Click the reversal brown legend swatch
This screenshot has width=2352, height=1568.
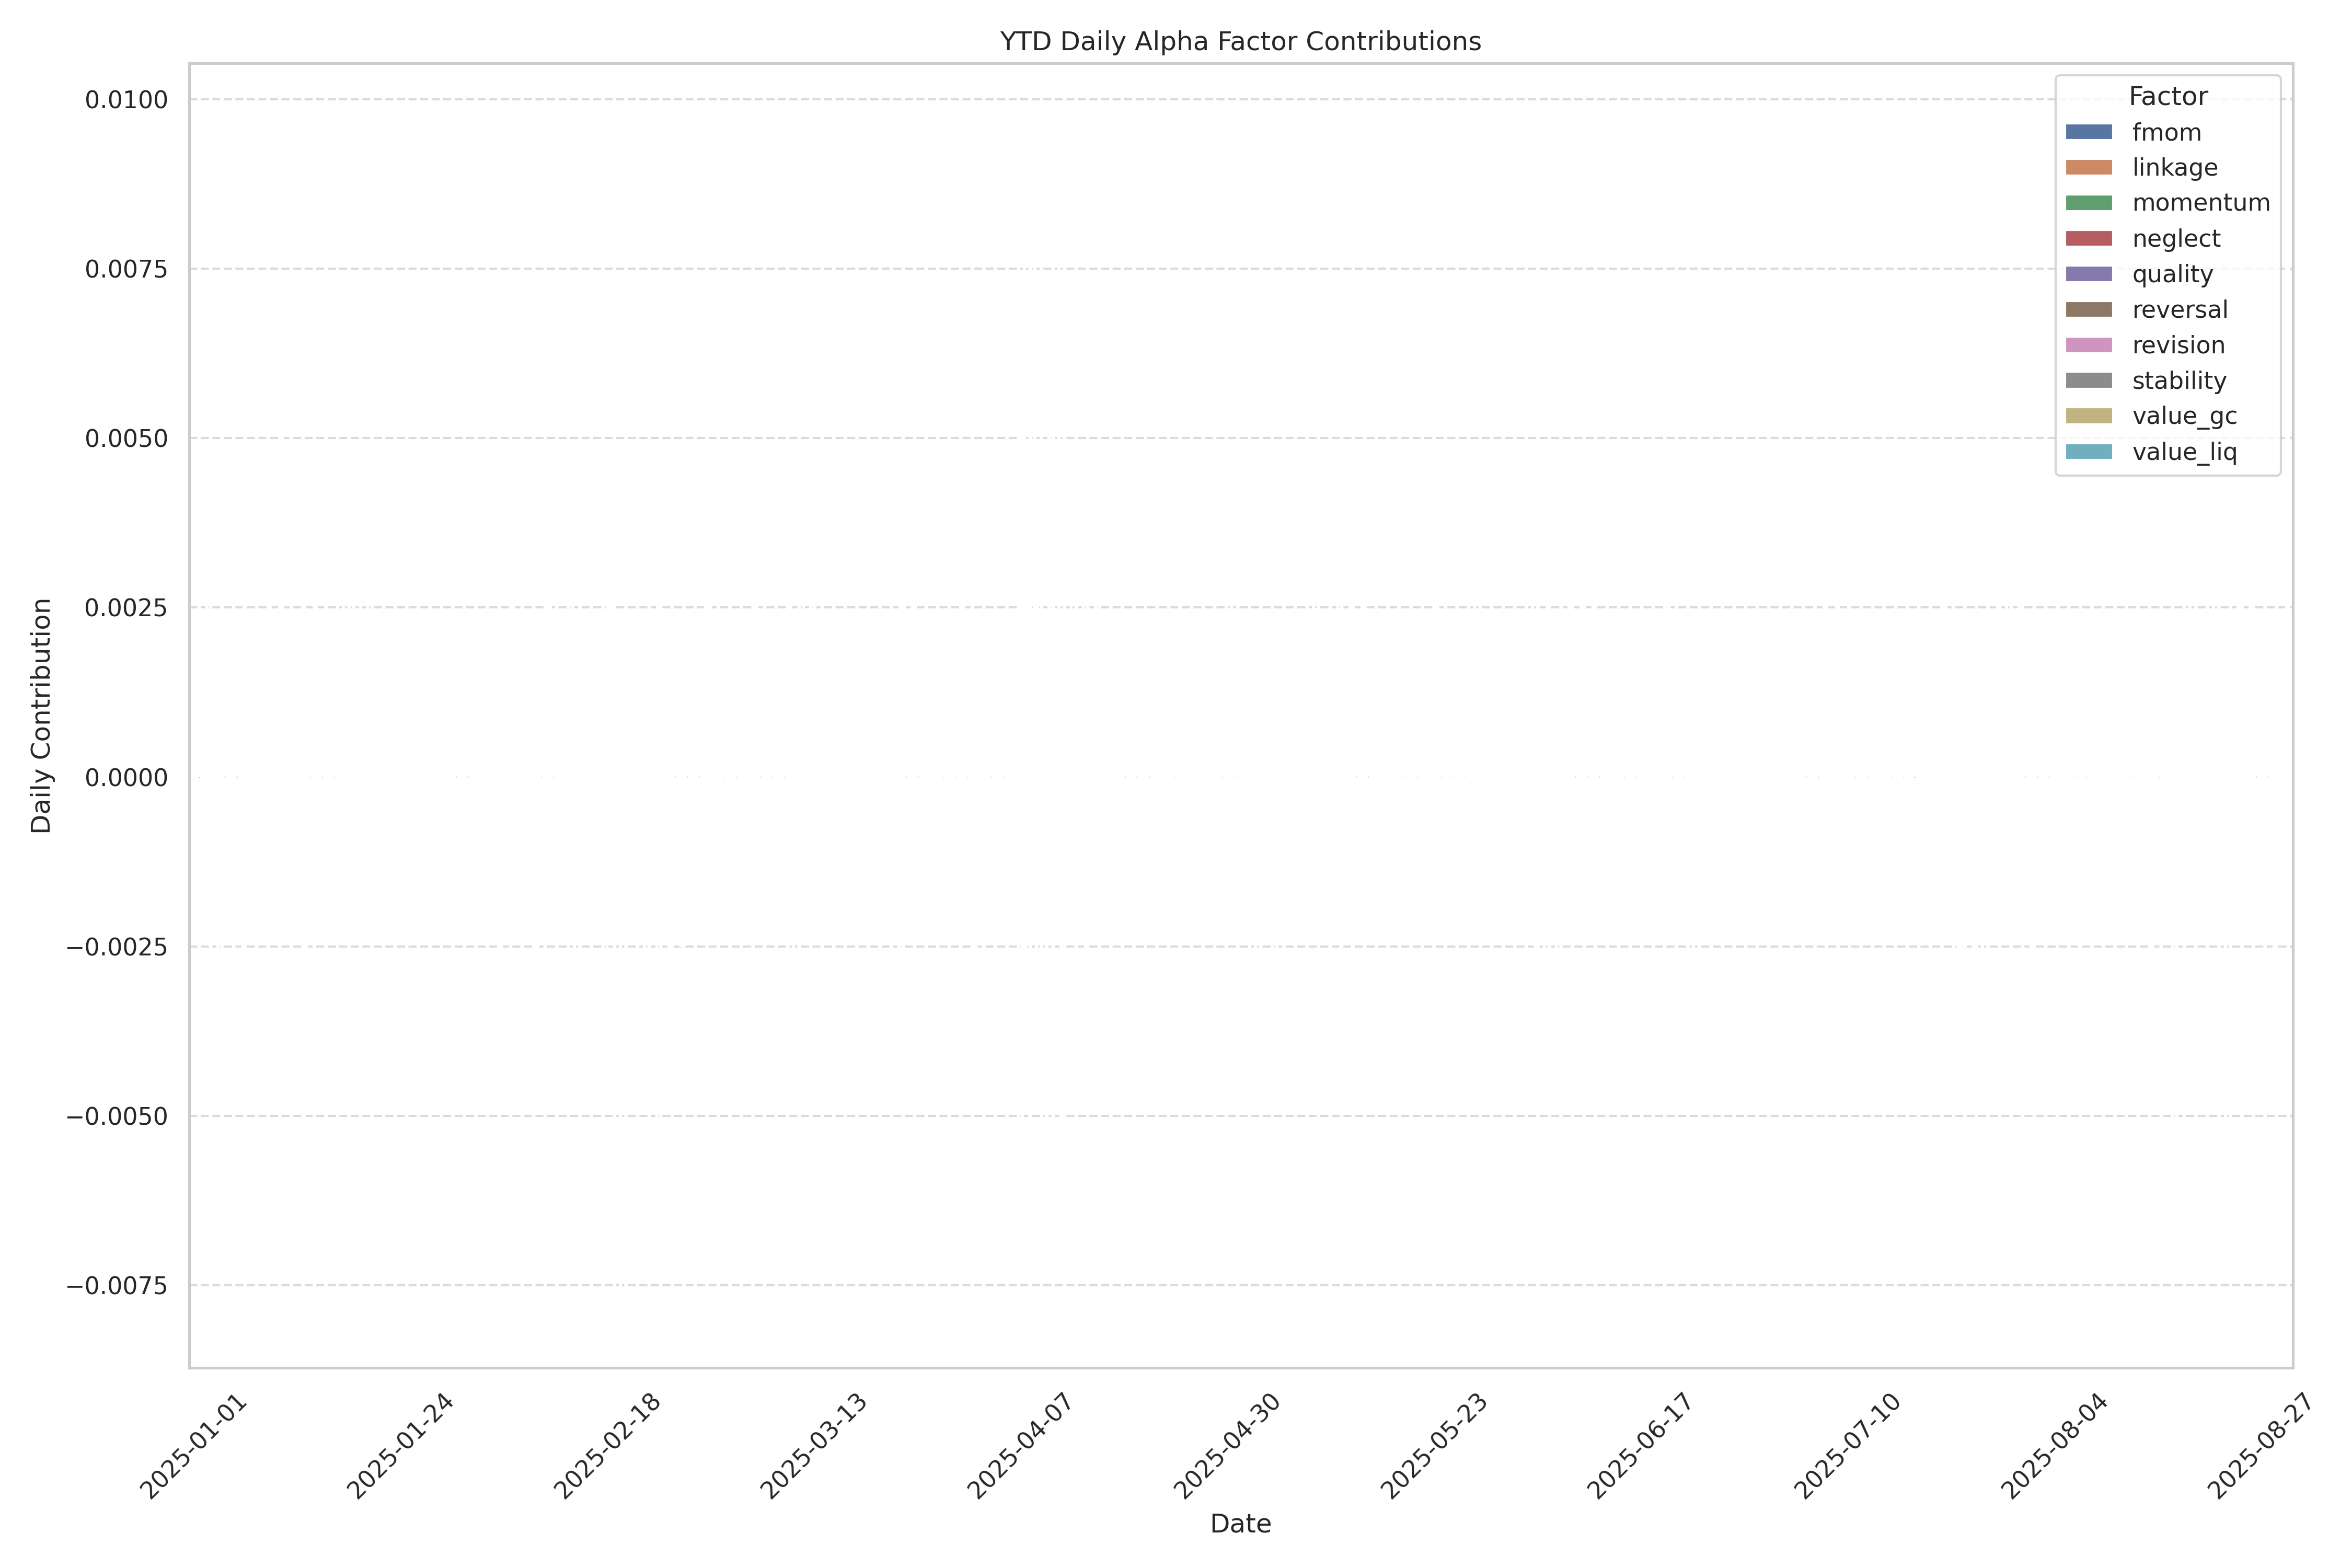pyautogui.click(x=2088, y=309)
